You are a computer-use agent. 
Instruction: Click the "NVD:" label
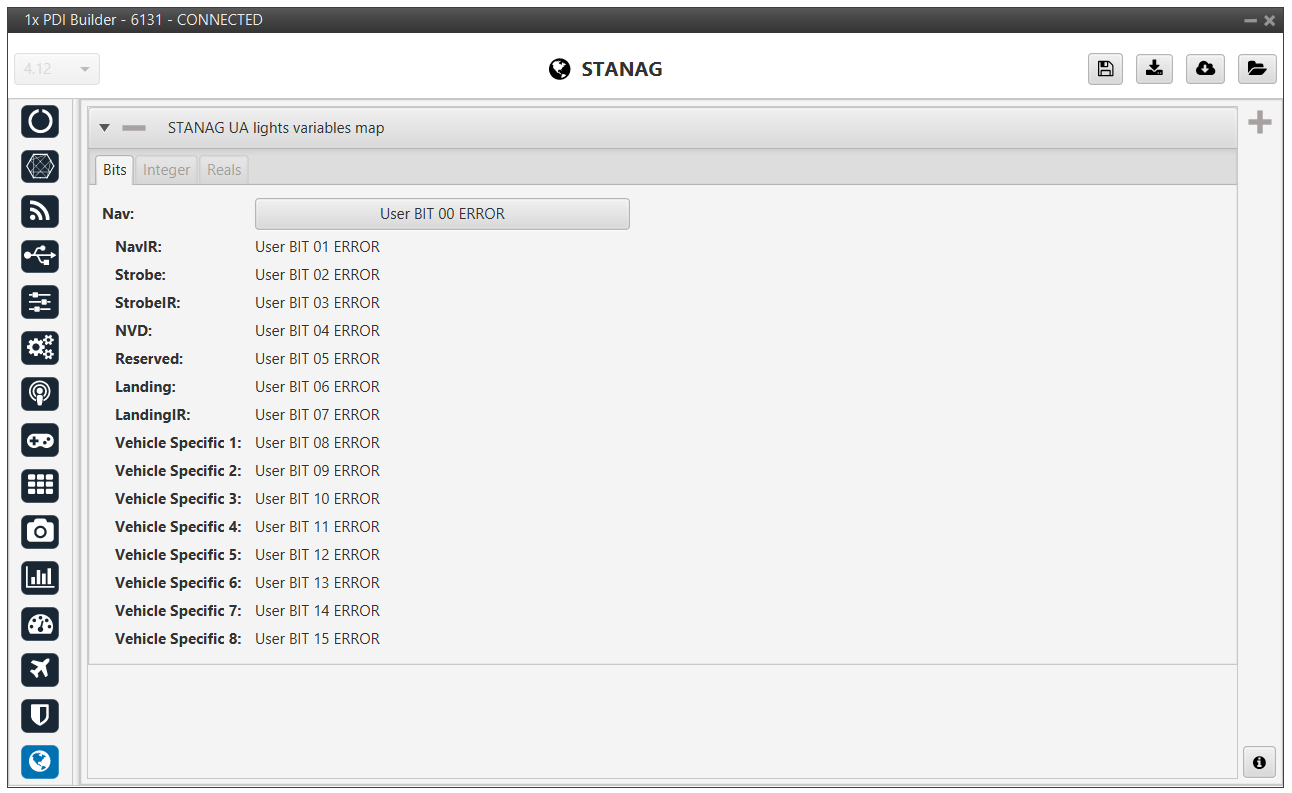pyautogui.click(x=134, y=331)
